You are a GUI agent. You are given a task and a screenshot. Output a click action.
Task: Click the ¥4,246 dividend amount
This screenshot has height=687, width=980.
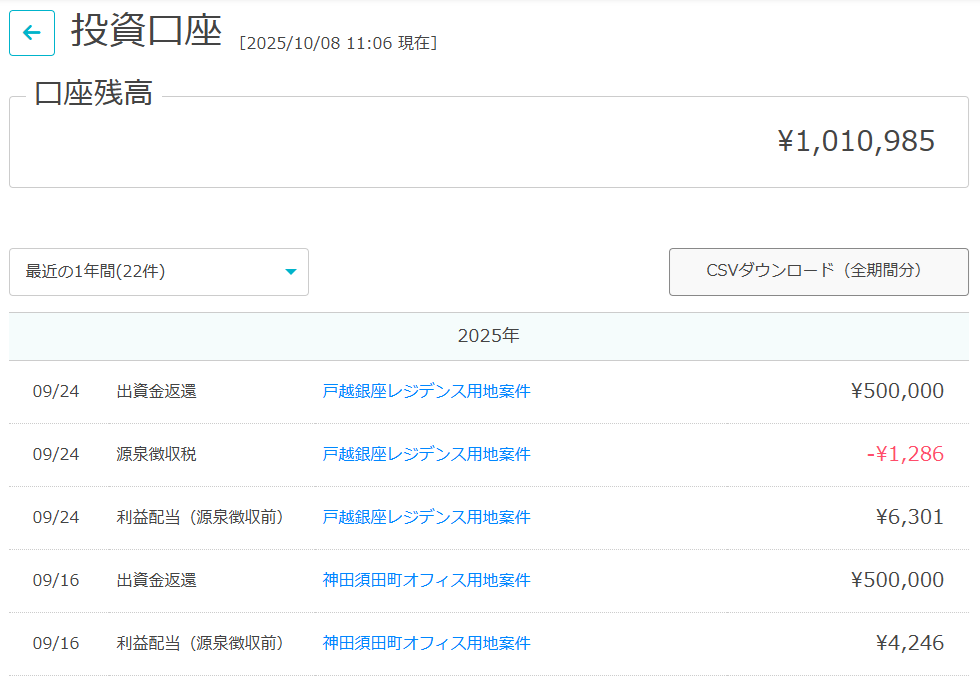[909, 643]
